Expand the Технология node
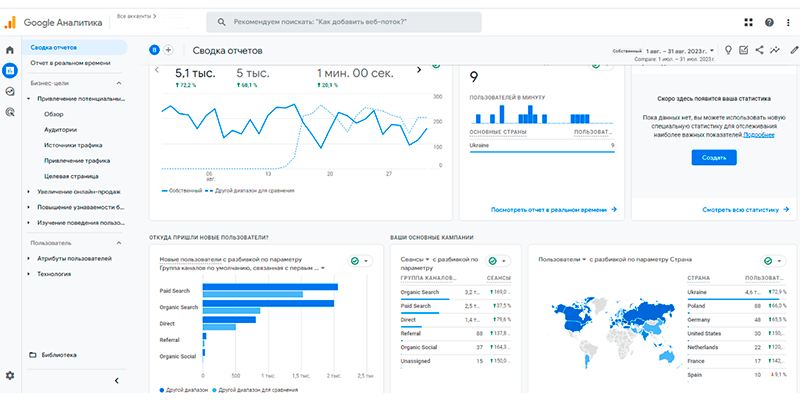The image size is (800, 400). point(29,274)
